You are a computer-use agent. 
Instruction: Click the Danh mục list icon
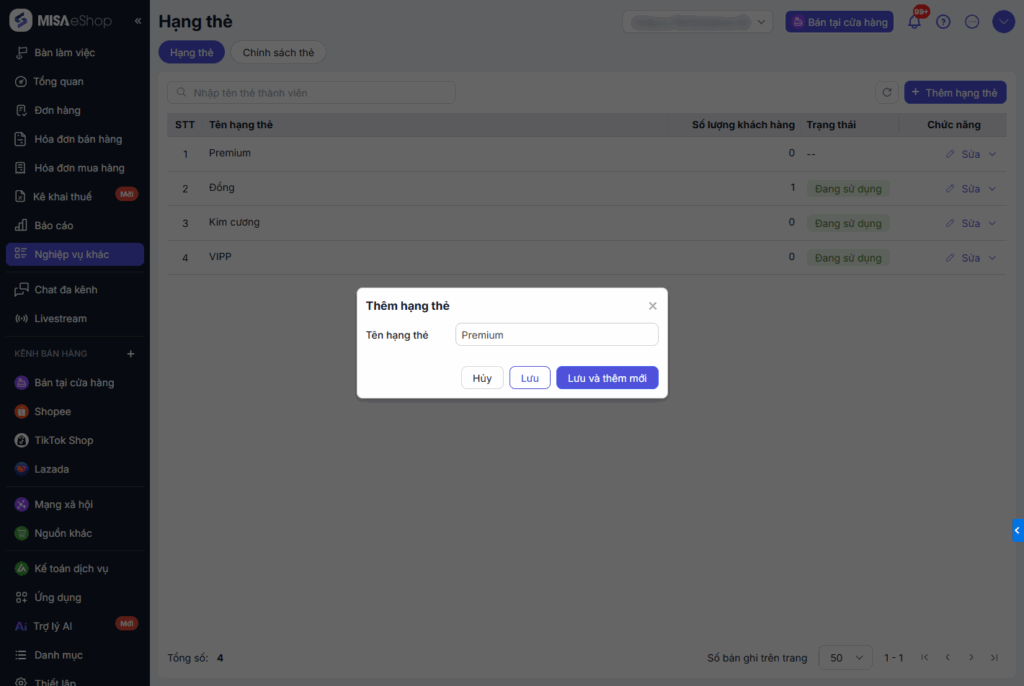21,655
